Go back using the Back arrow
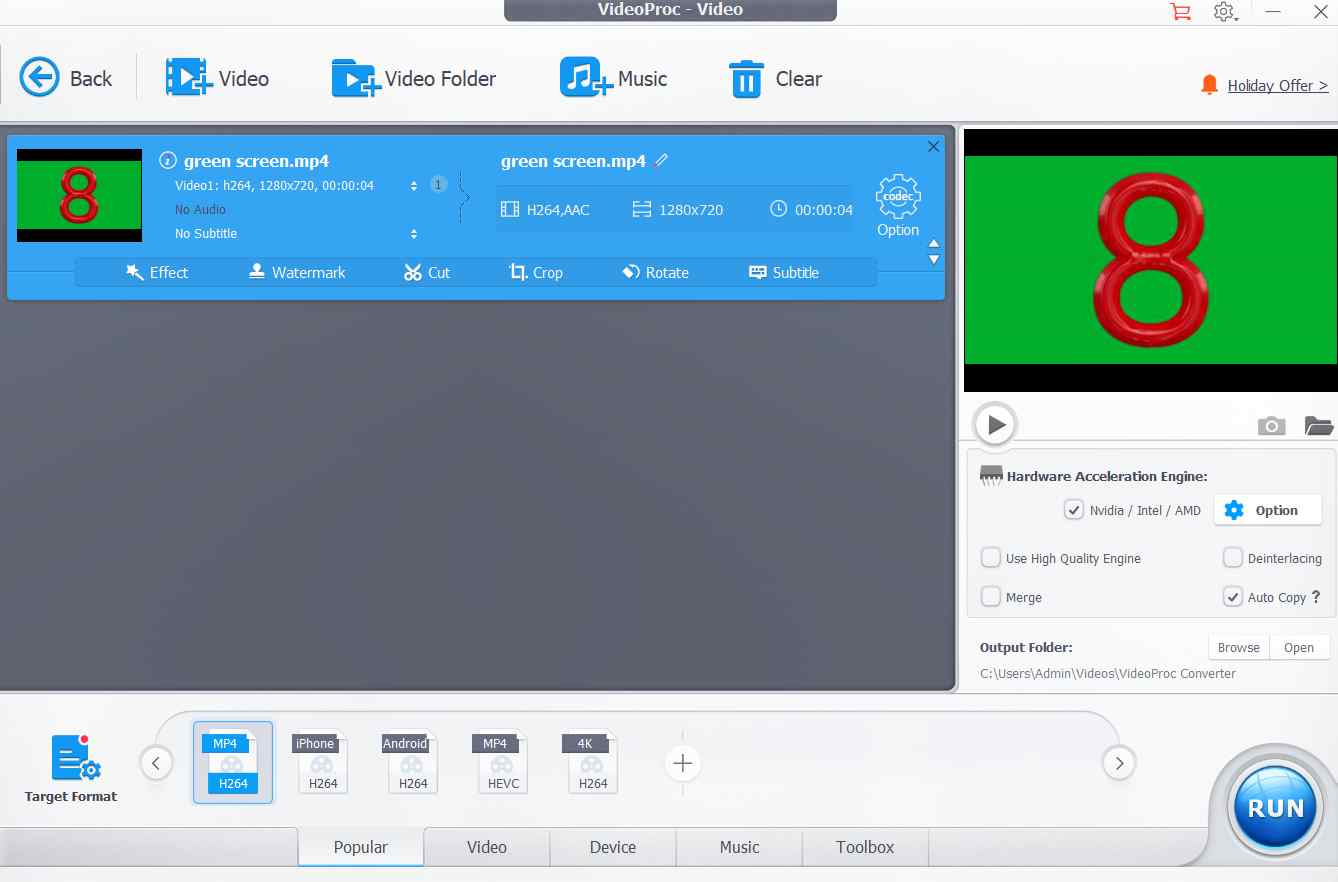Image resolution: width=1338 pixels, height=882 pixels. pos(66,78)
